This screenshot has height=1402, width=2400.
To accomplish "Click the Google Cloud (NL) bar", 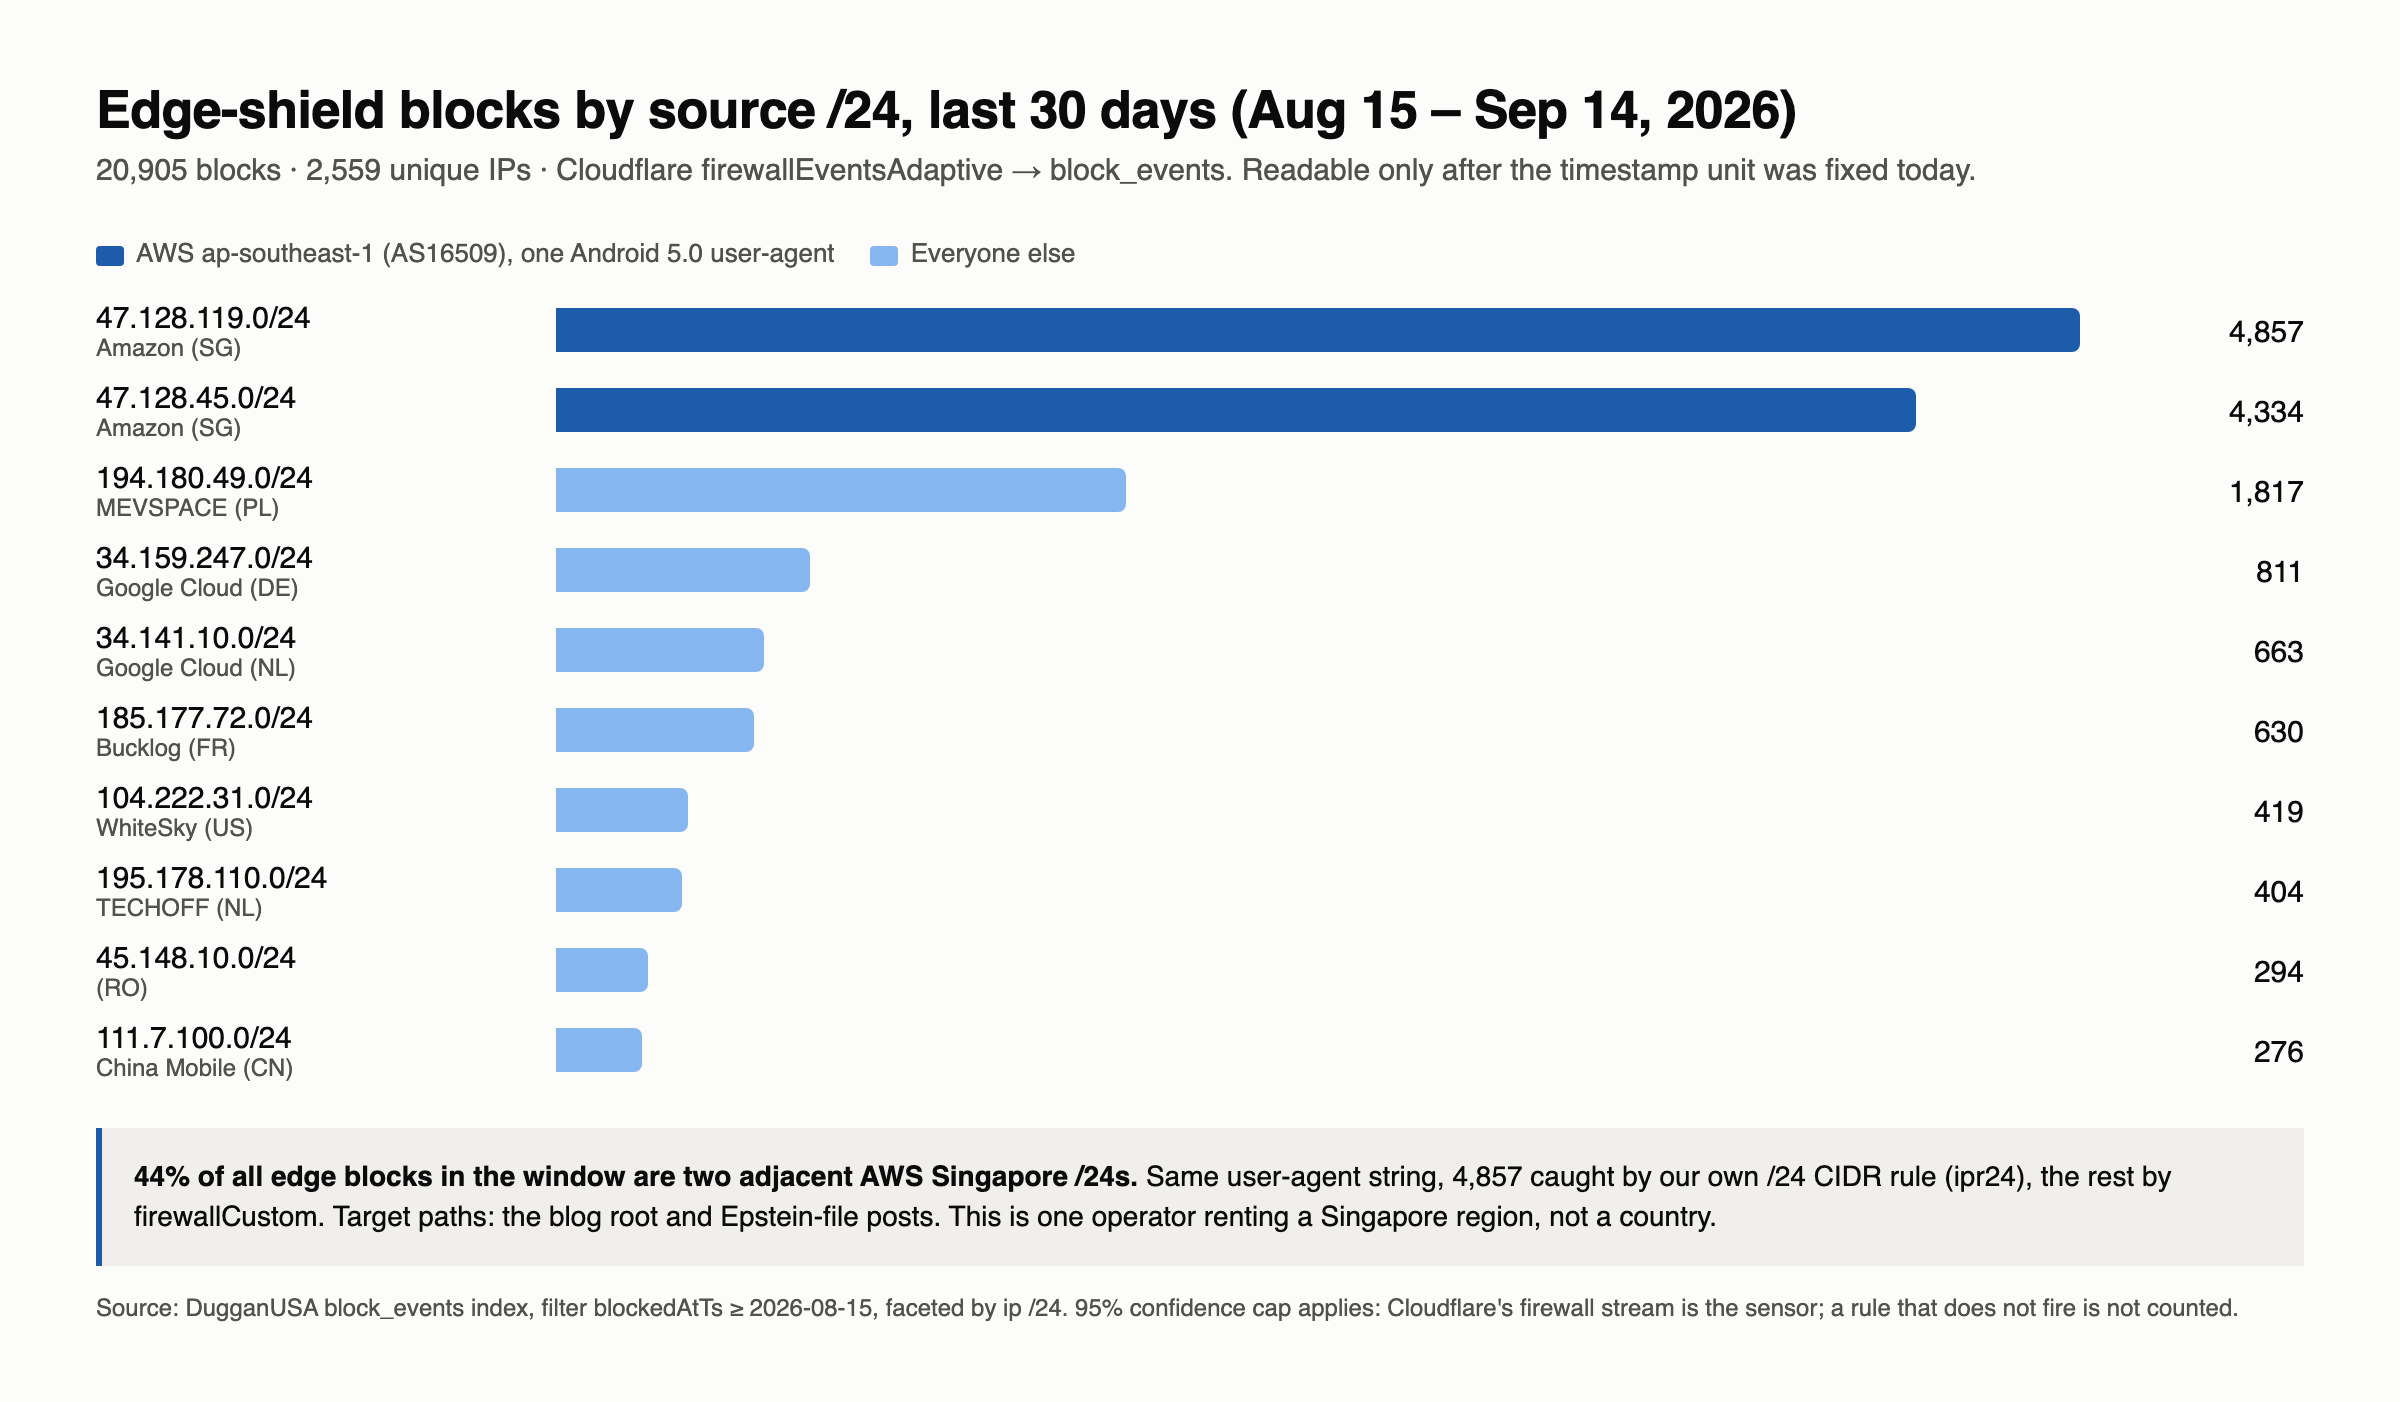I will 660,650.
